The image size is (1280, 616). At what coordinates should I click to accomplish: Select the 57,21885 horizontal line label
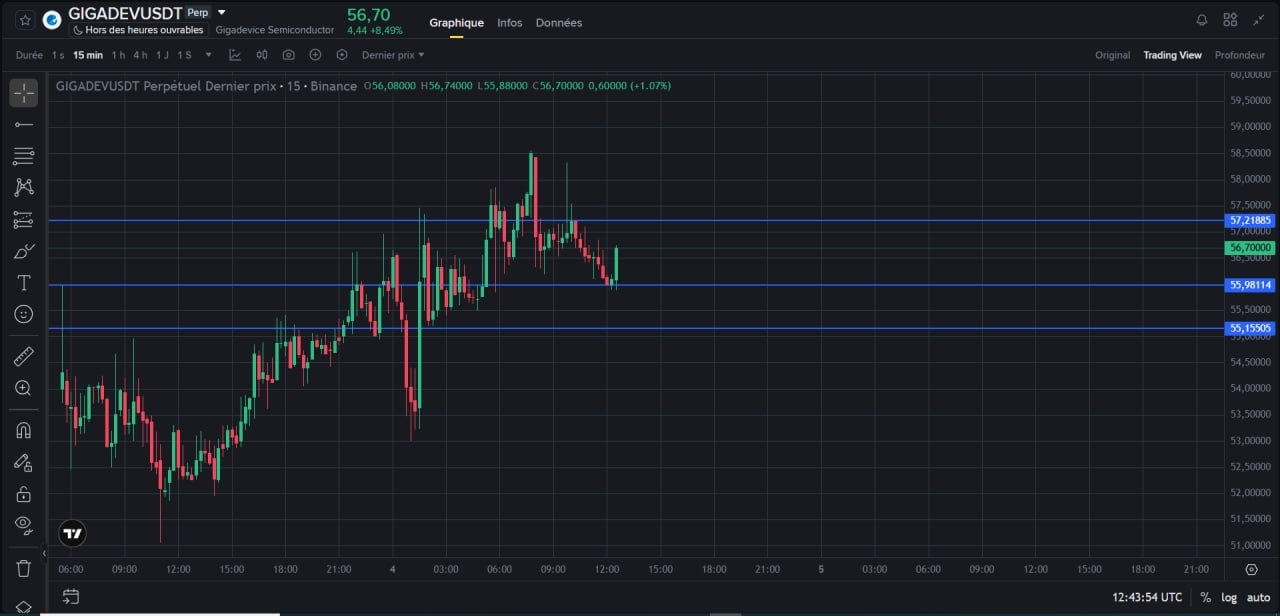point(1250,220)
